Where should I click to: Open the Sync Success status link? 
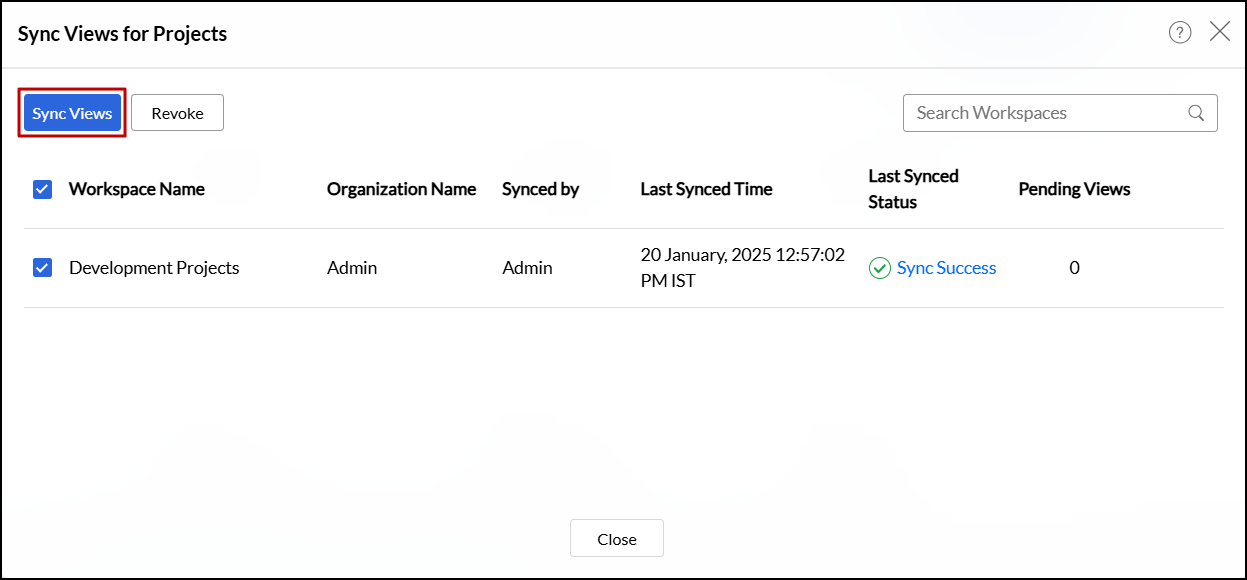point(946,268)
